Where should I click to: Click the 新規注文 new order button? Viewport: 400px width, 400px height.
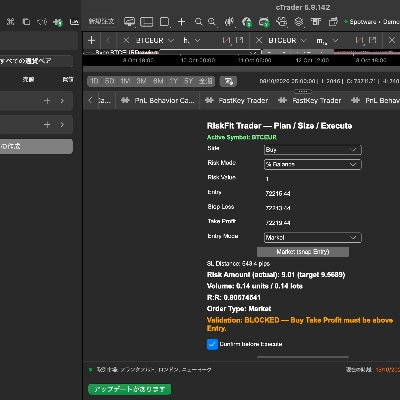point(101,22)
